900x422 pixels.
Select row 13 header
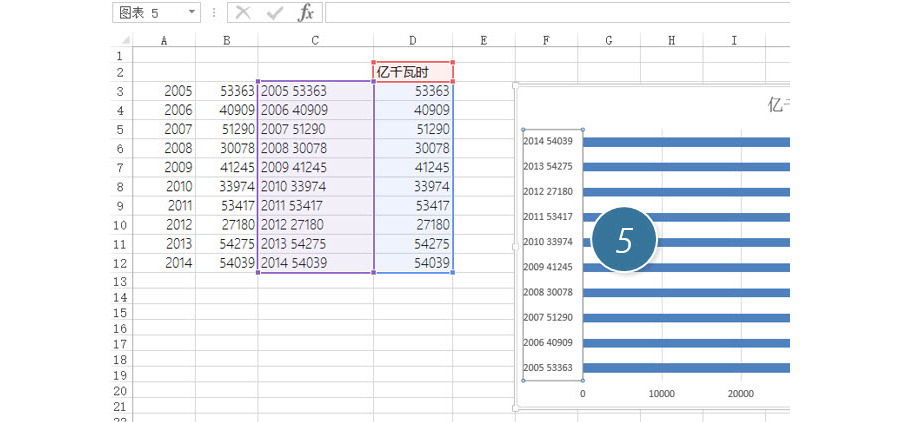[120, 281]
